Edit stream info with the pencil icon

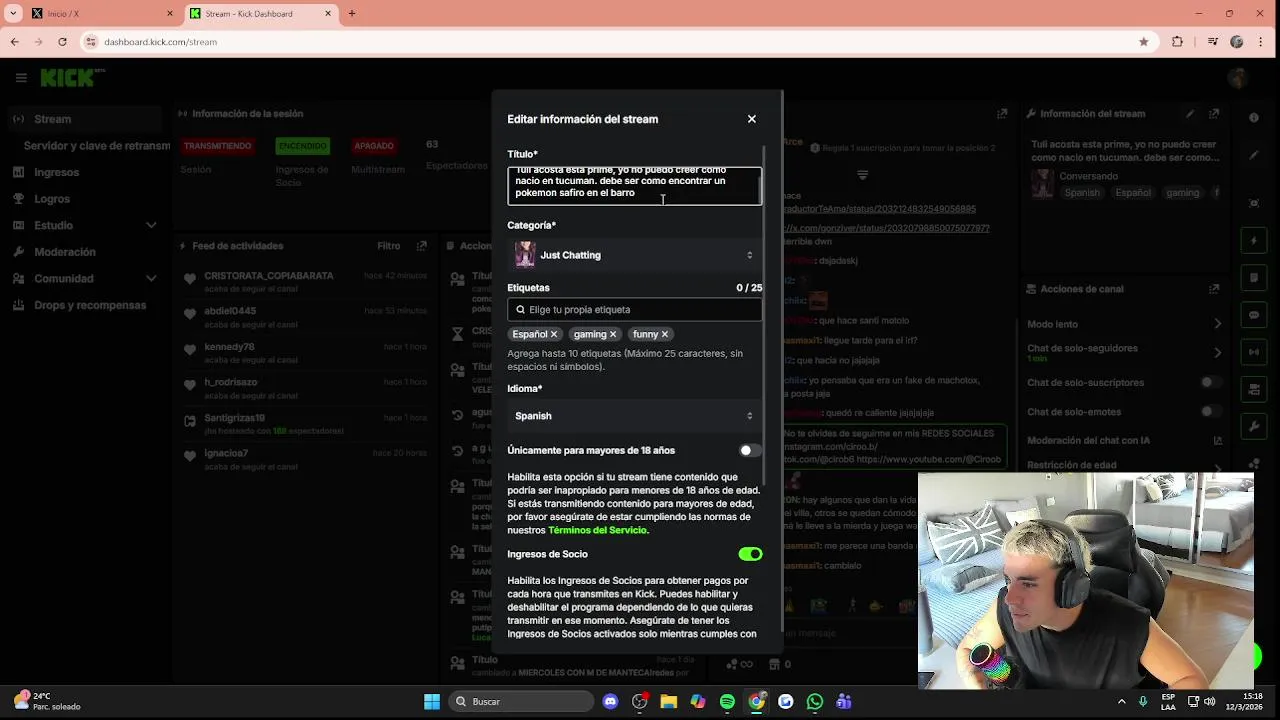tap(1190, 114)
